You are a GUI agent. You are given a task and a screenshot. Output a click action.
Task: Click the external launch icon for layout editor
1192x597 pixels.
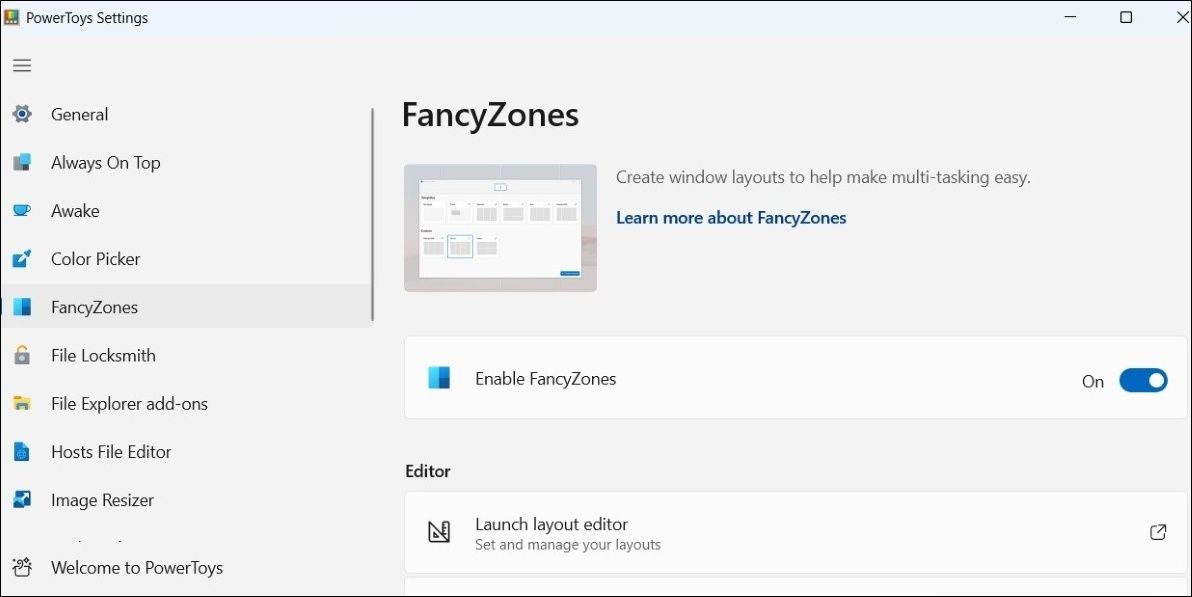pyautogui.click(x=1158, y=532)
